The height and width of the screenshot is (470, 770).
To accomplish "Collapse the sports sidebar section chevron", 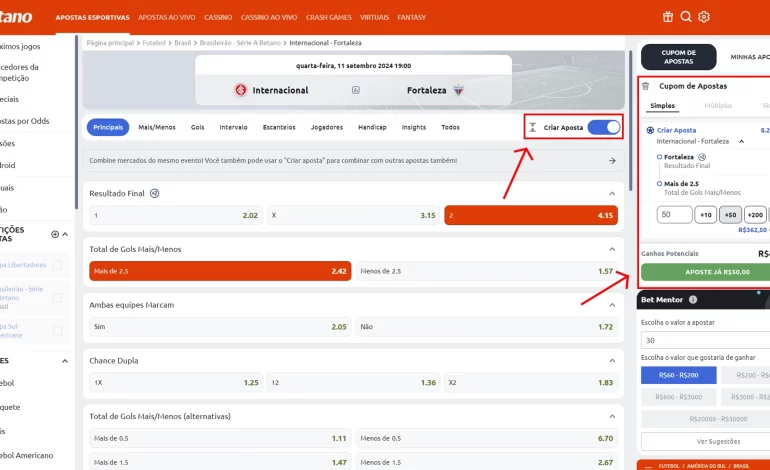I will tap(65, 361).
